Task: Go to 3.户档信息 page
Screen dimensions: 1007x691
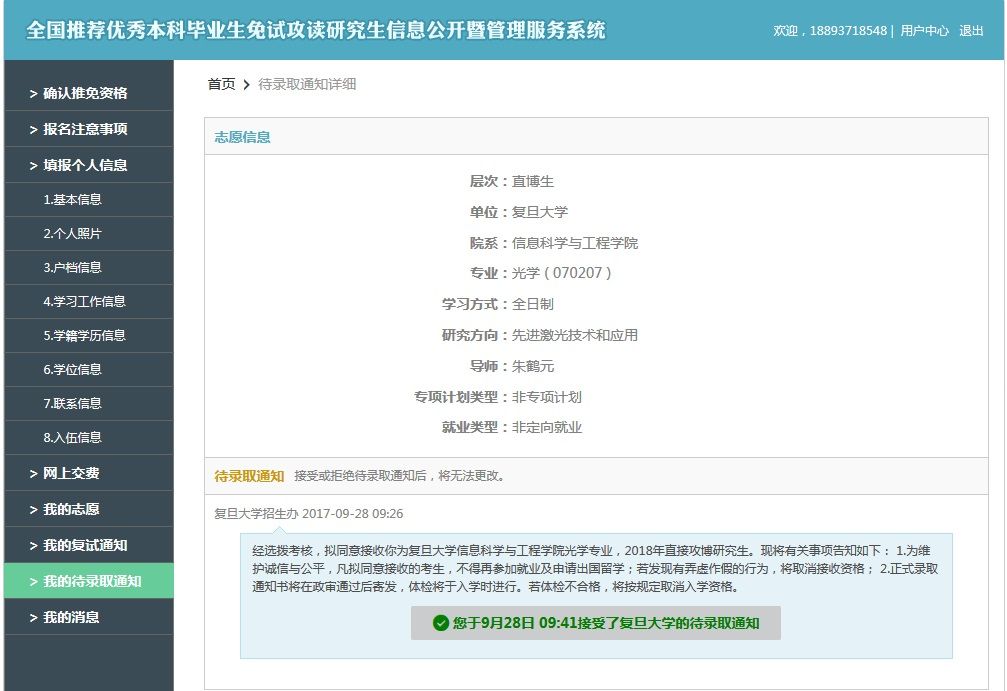Action: 72,267
